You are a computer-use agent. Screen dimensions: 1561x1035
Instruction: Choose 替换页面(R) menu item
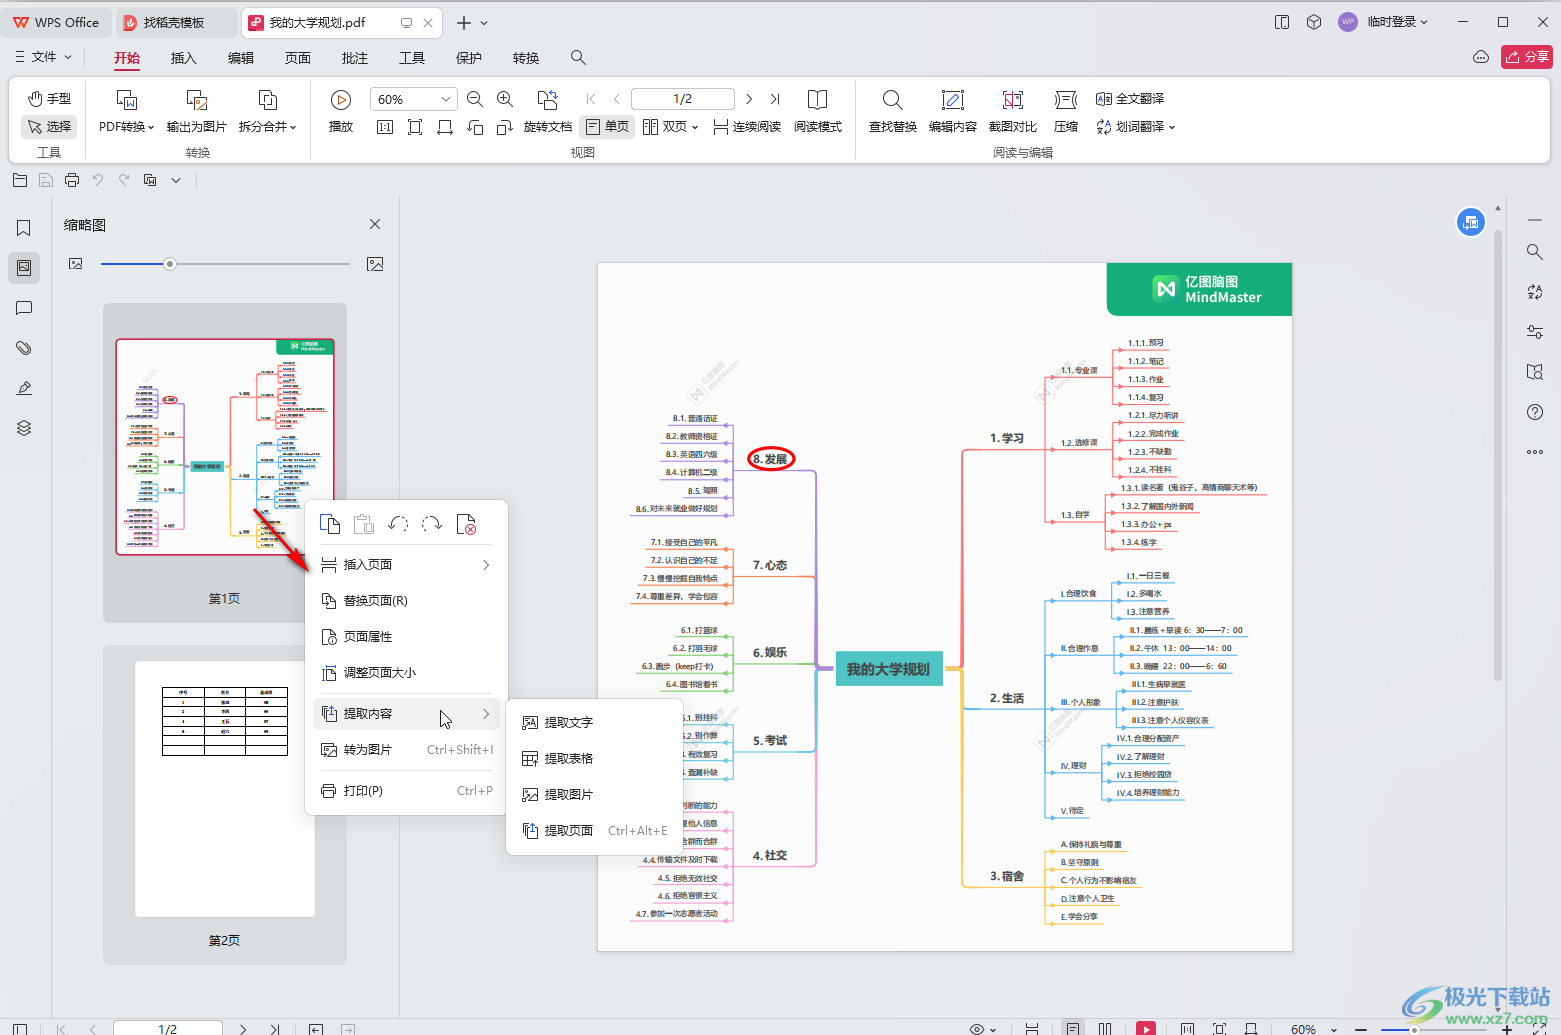click(406, 601)
